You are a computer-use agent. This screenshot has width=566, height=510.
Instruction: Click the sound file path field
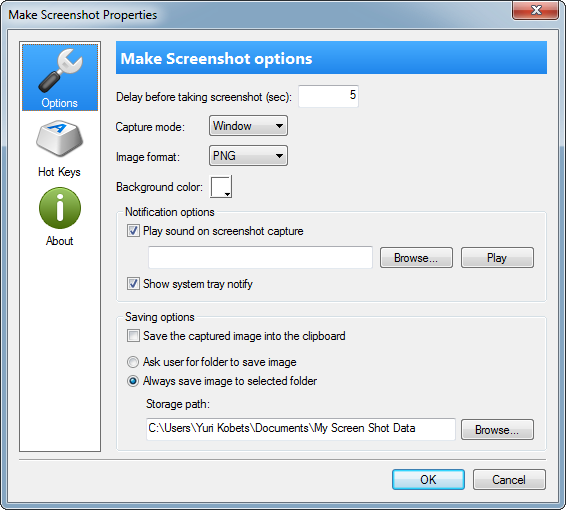click(x=260, y=257)
